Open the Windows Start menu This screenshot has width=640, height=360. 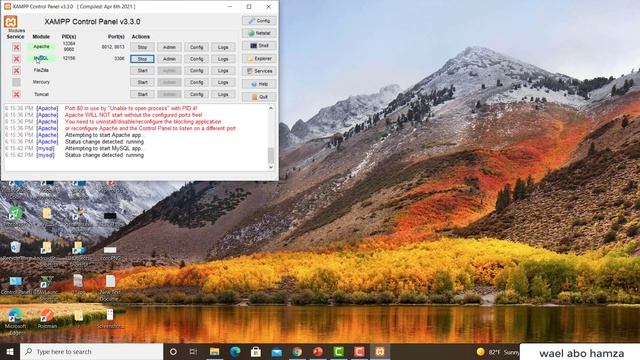(10, 351)
